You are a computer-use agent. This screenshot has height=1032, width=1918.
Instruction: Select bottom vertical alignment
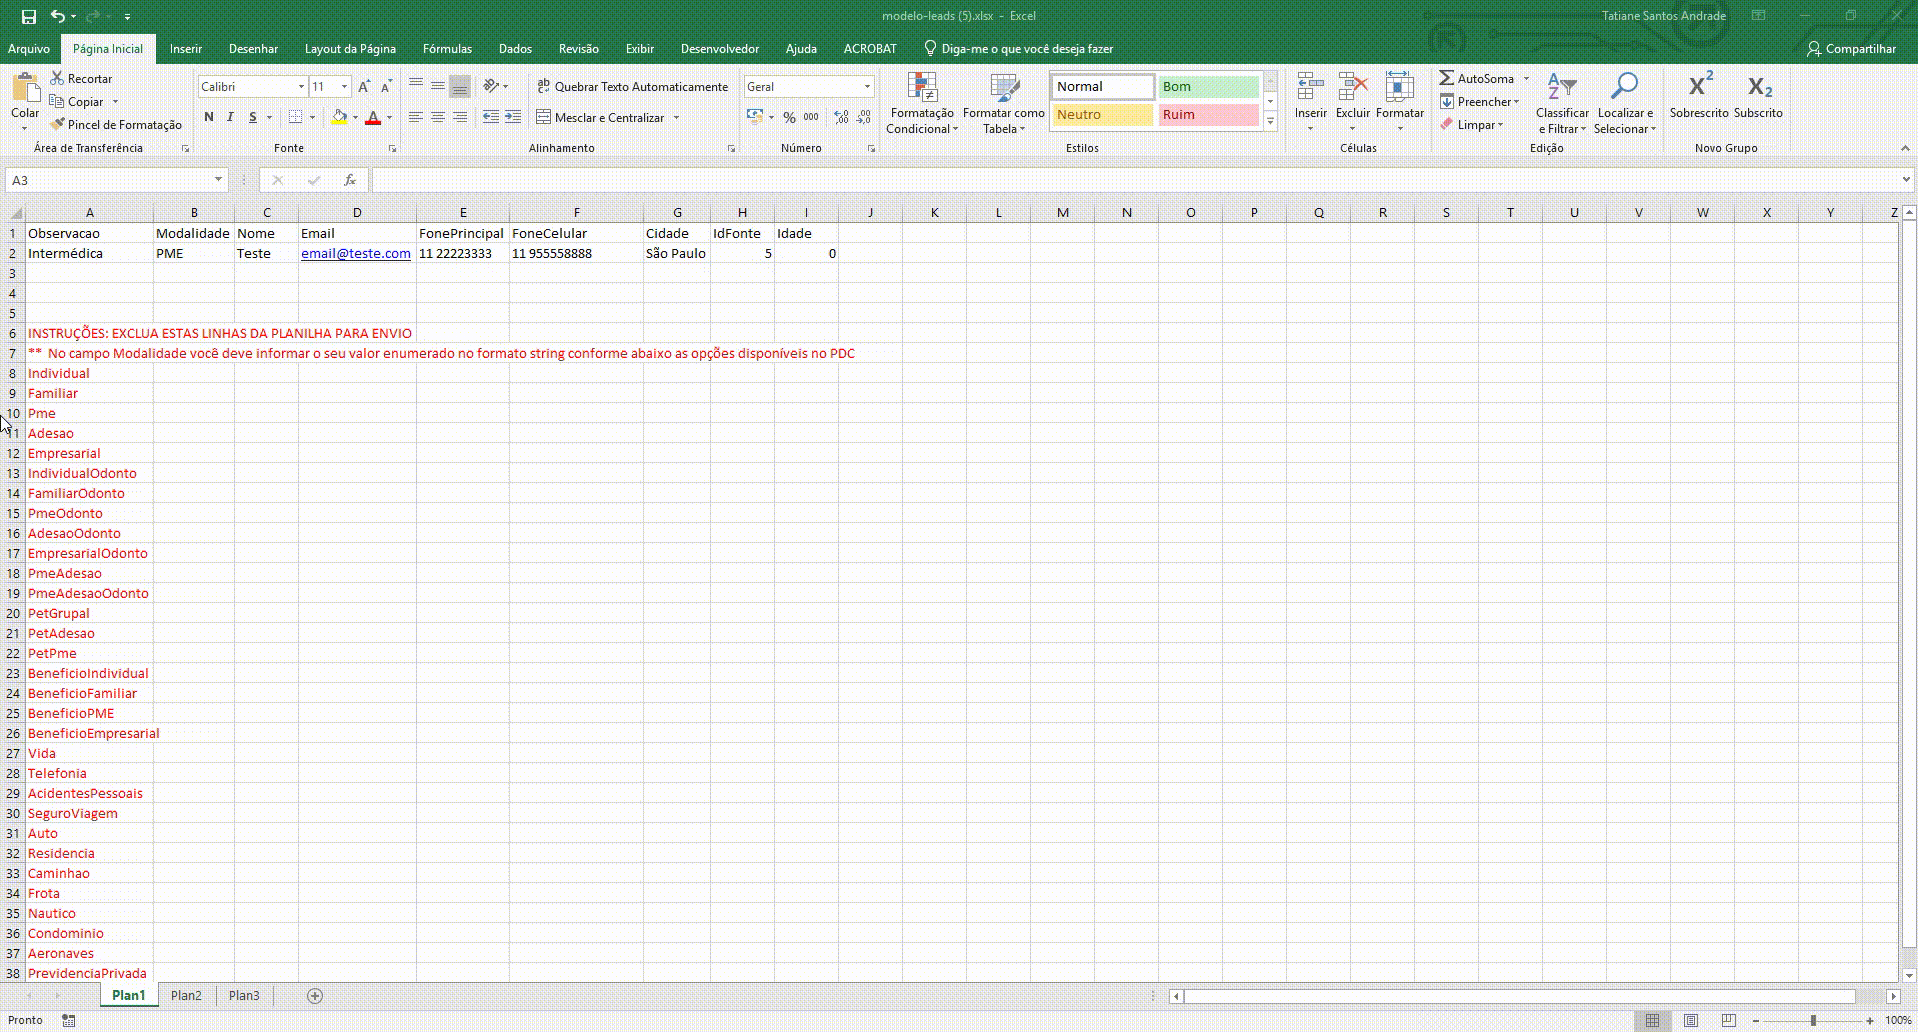tap(460, 87)
